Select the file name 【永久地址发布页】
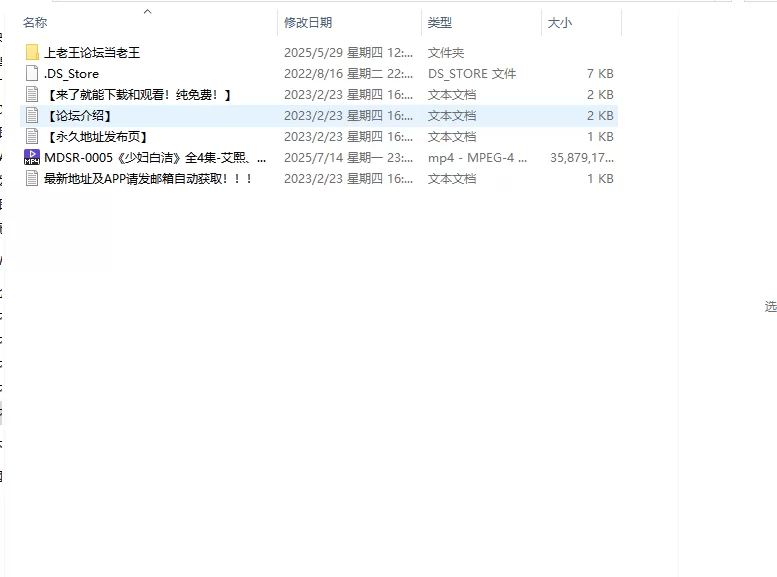777x577 pixels. tap(97, 136)
